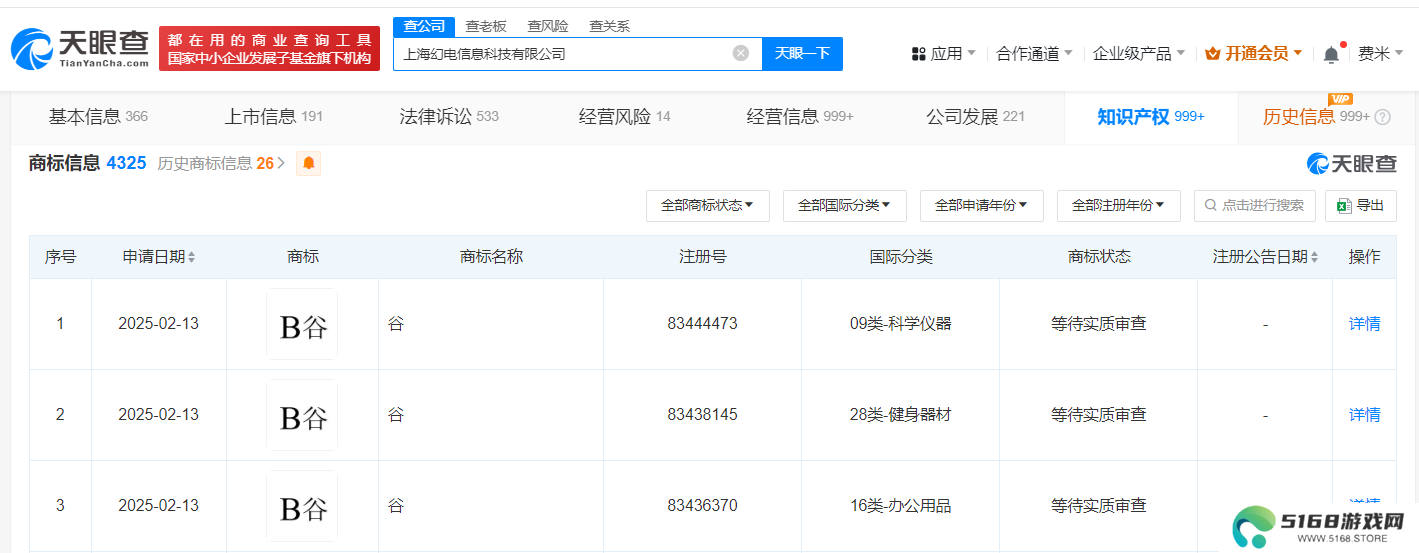
Task: Expand the 企业级产品 menu
Action: [1139, 54]
